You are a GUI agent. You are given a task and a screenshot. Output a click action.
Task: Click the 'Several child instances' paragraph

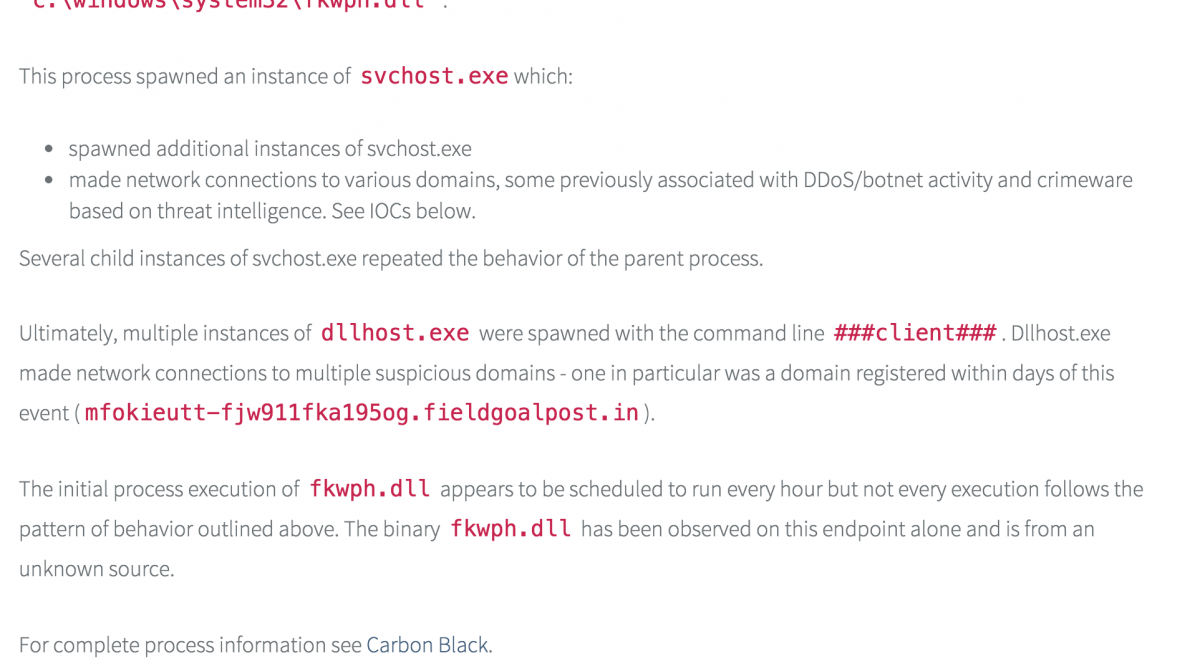(390, 259)
